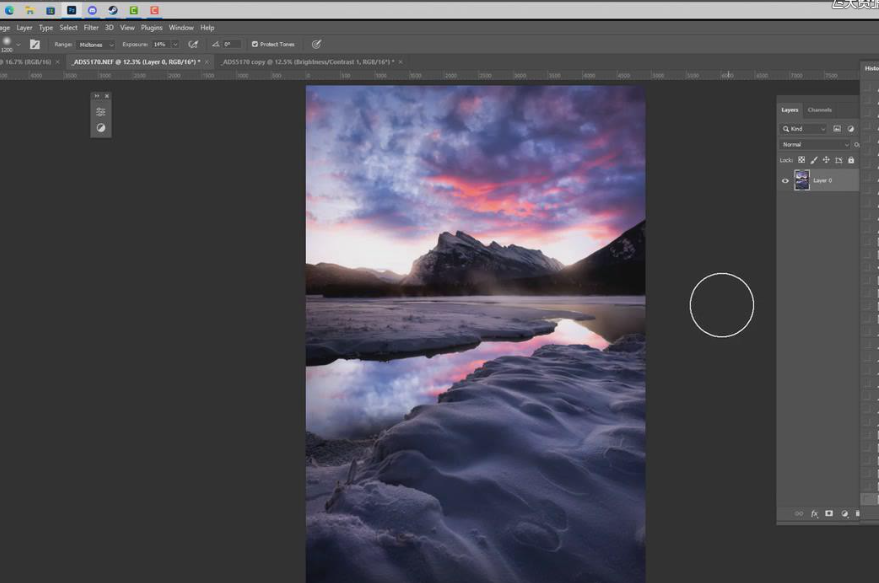
Task: Open the Help menu
Action: pyautogui.click(x=207, y=27)
